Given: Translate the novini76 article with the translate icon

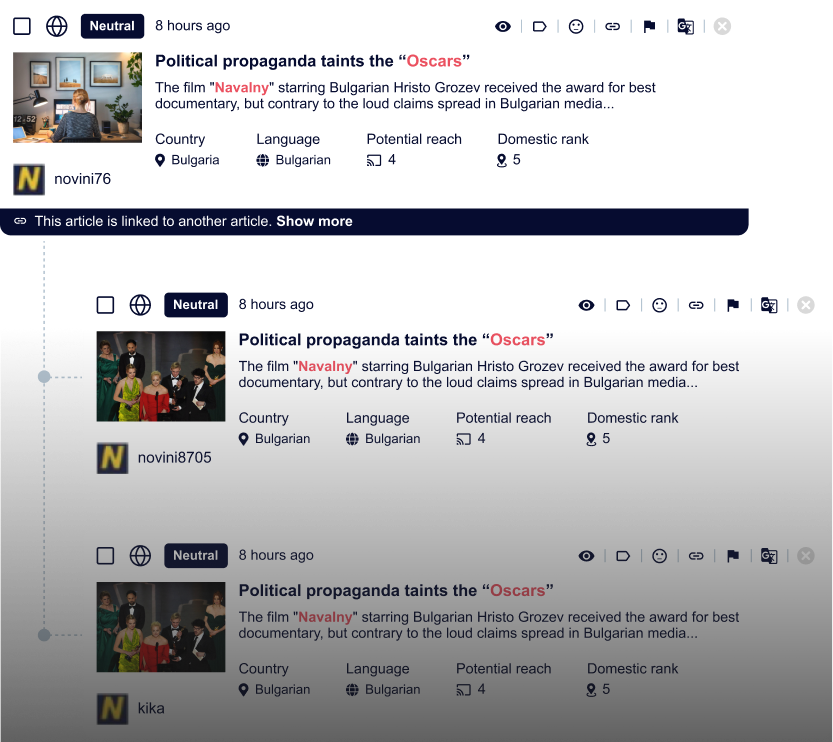Looking at the screenshot, I should coord(685,26).
